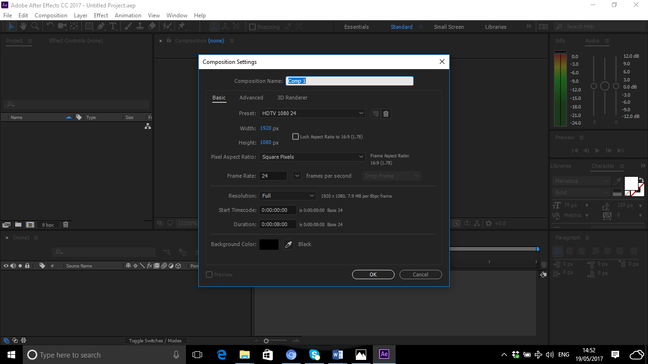
Task: Select the Clone Stamp tool
Action: [140, 26]
